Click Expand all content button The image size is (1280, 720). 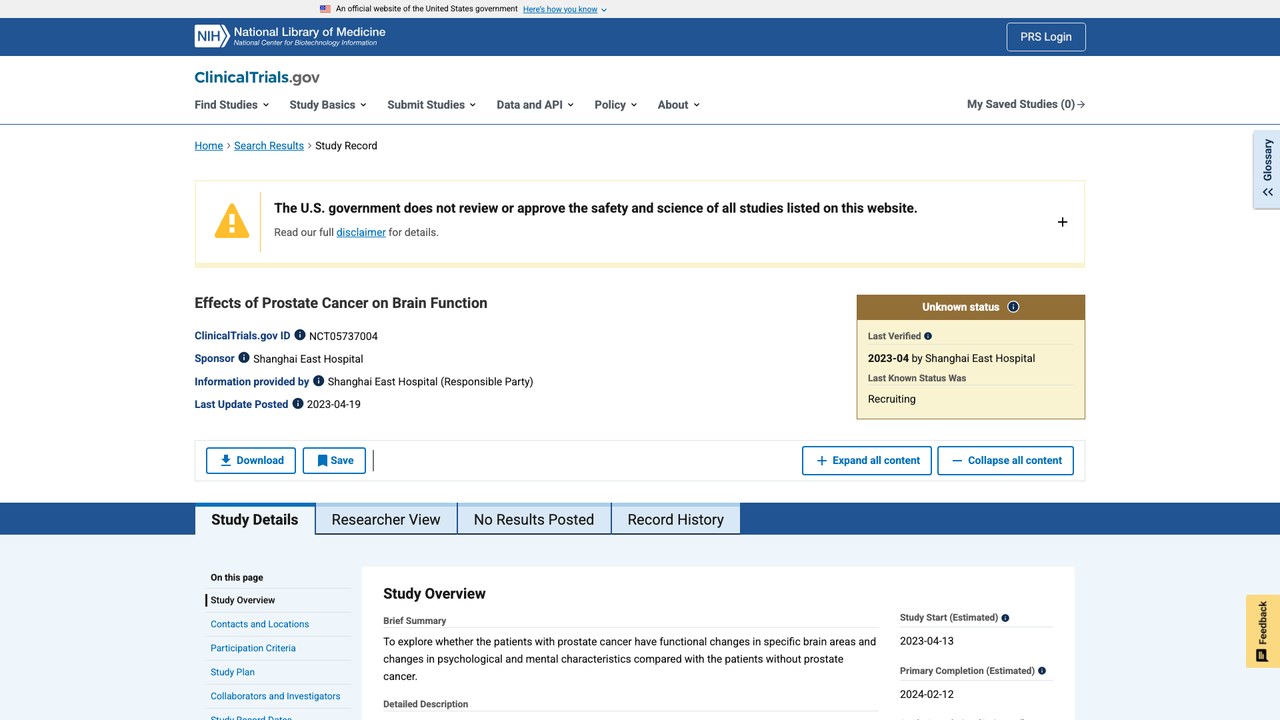[x=867, y=460]
